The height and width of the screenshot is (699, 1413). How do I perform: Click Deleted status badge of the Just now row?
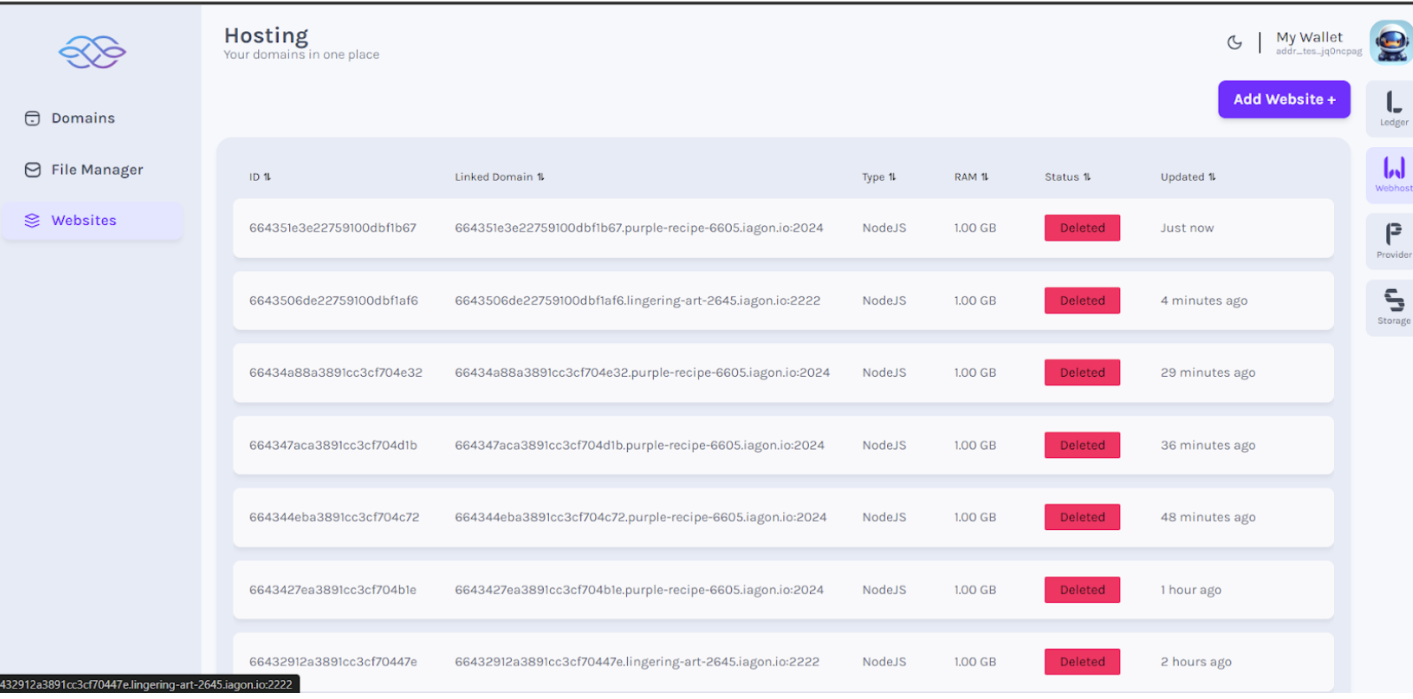(x=1082, y=228)
